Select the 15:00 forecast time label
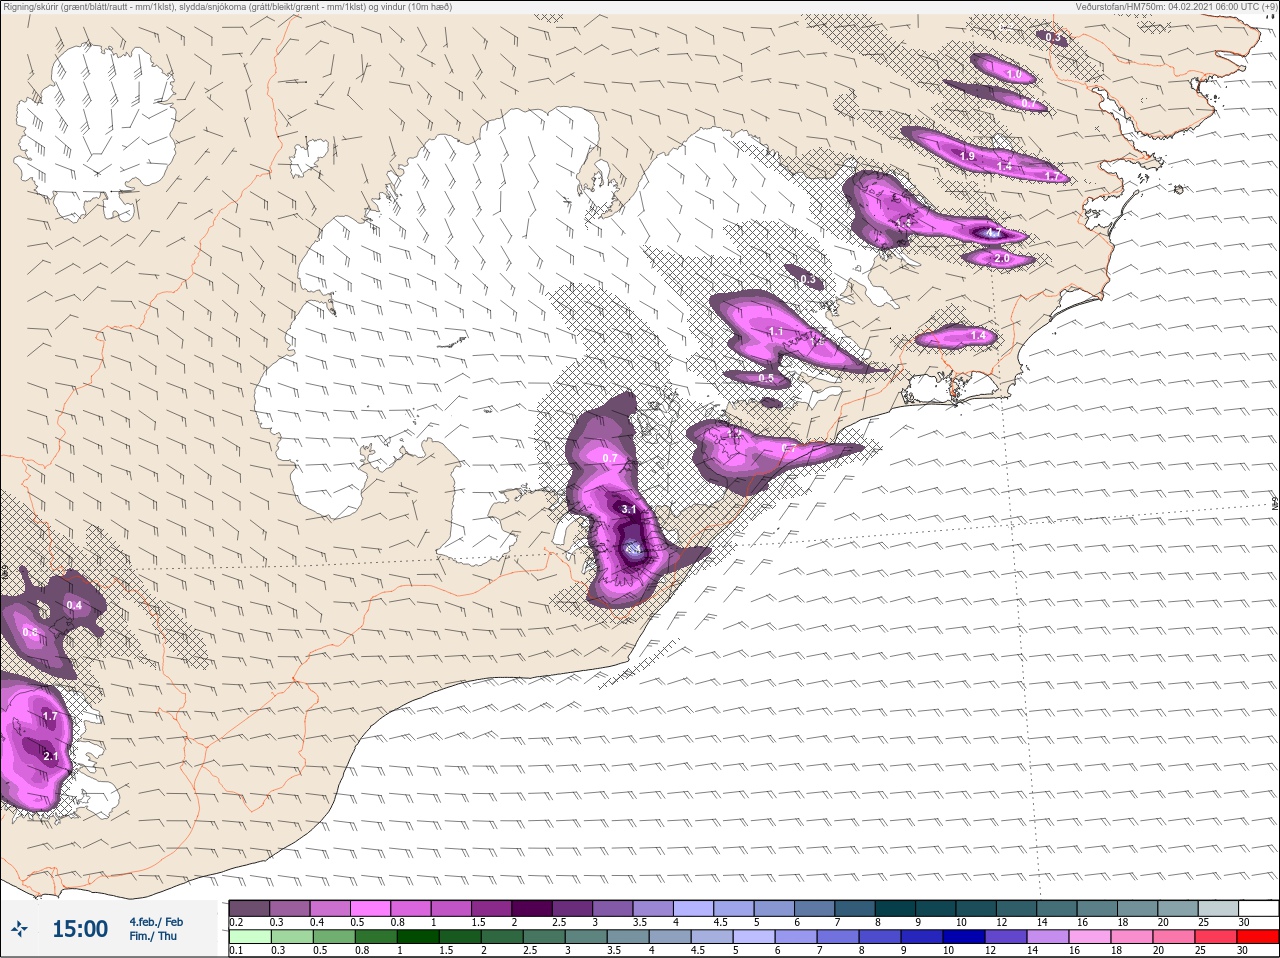 (x=80, y=929)
